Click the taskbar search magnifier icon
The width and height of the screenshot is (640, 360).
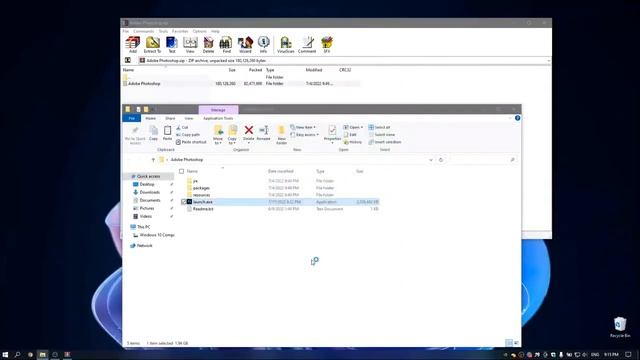click(x=18, y=355)
